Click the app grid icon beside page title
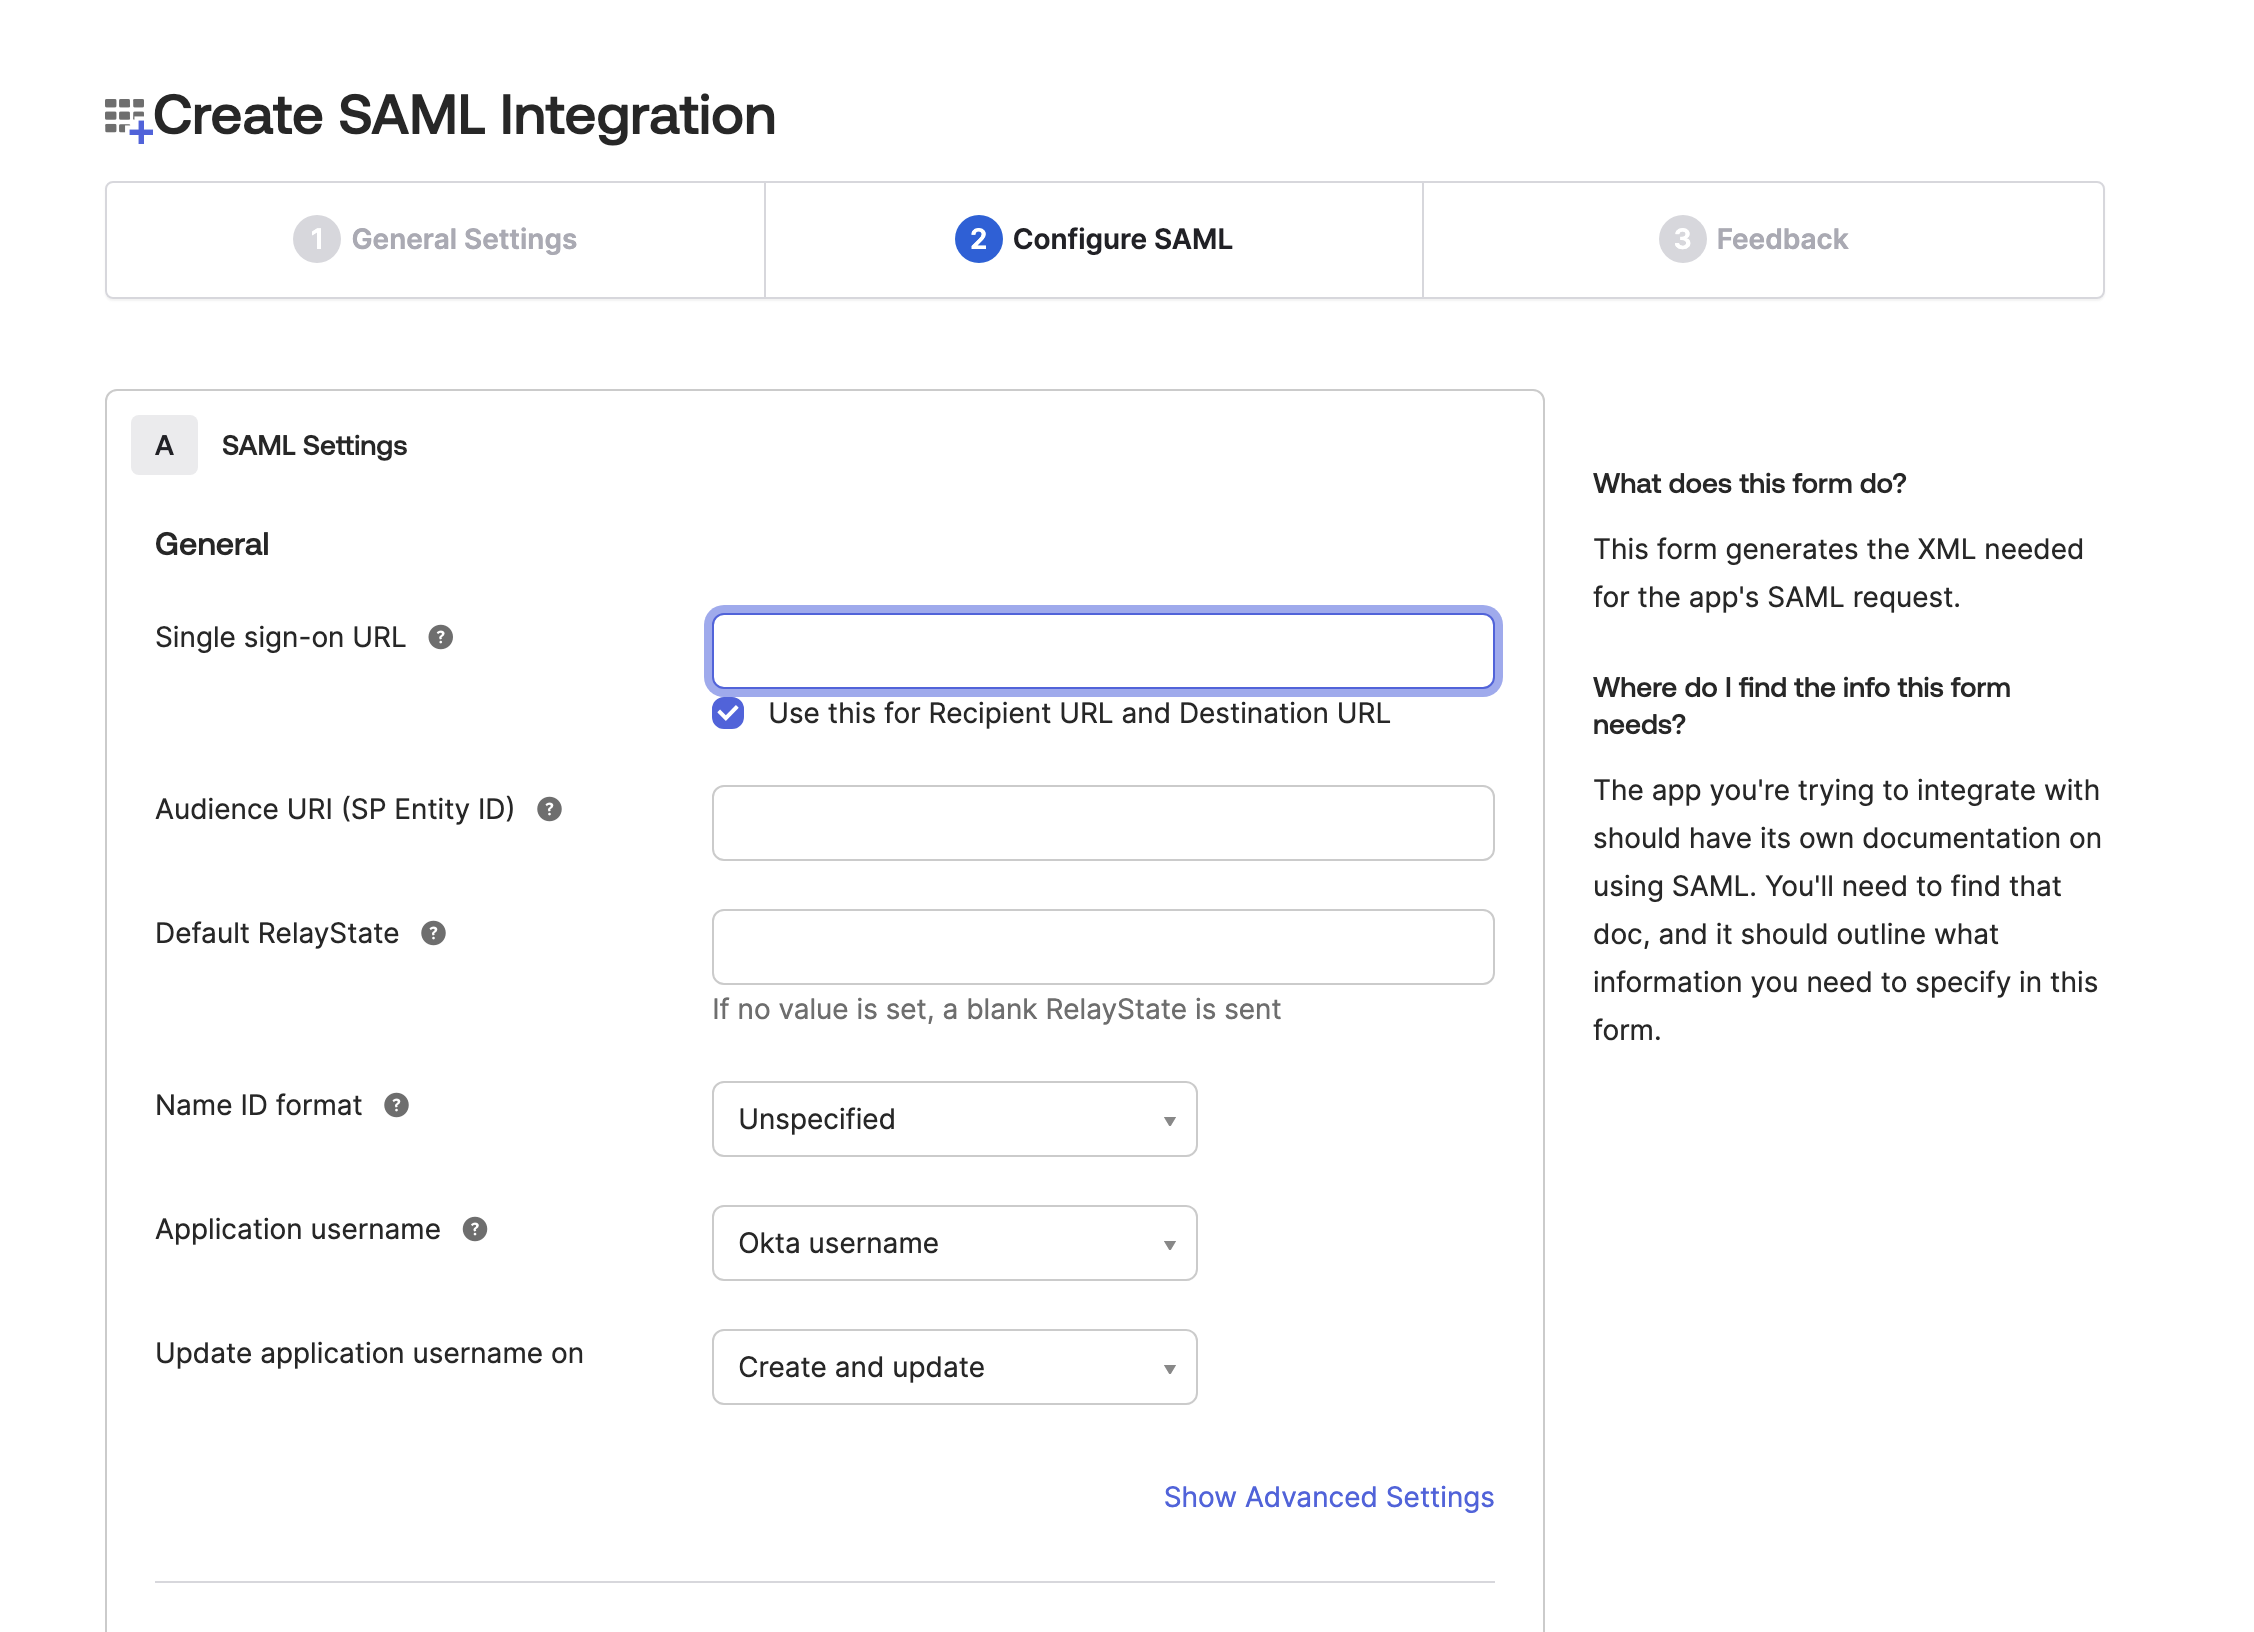Viewport: 2254px width, 1632px height. click(127, 119)
